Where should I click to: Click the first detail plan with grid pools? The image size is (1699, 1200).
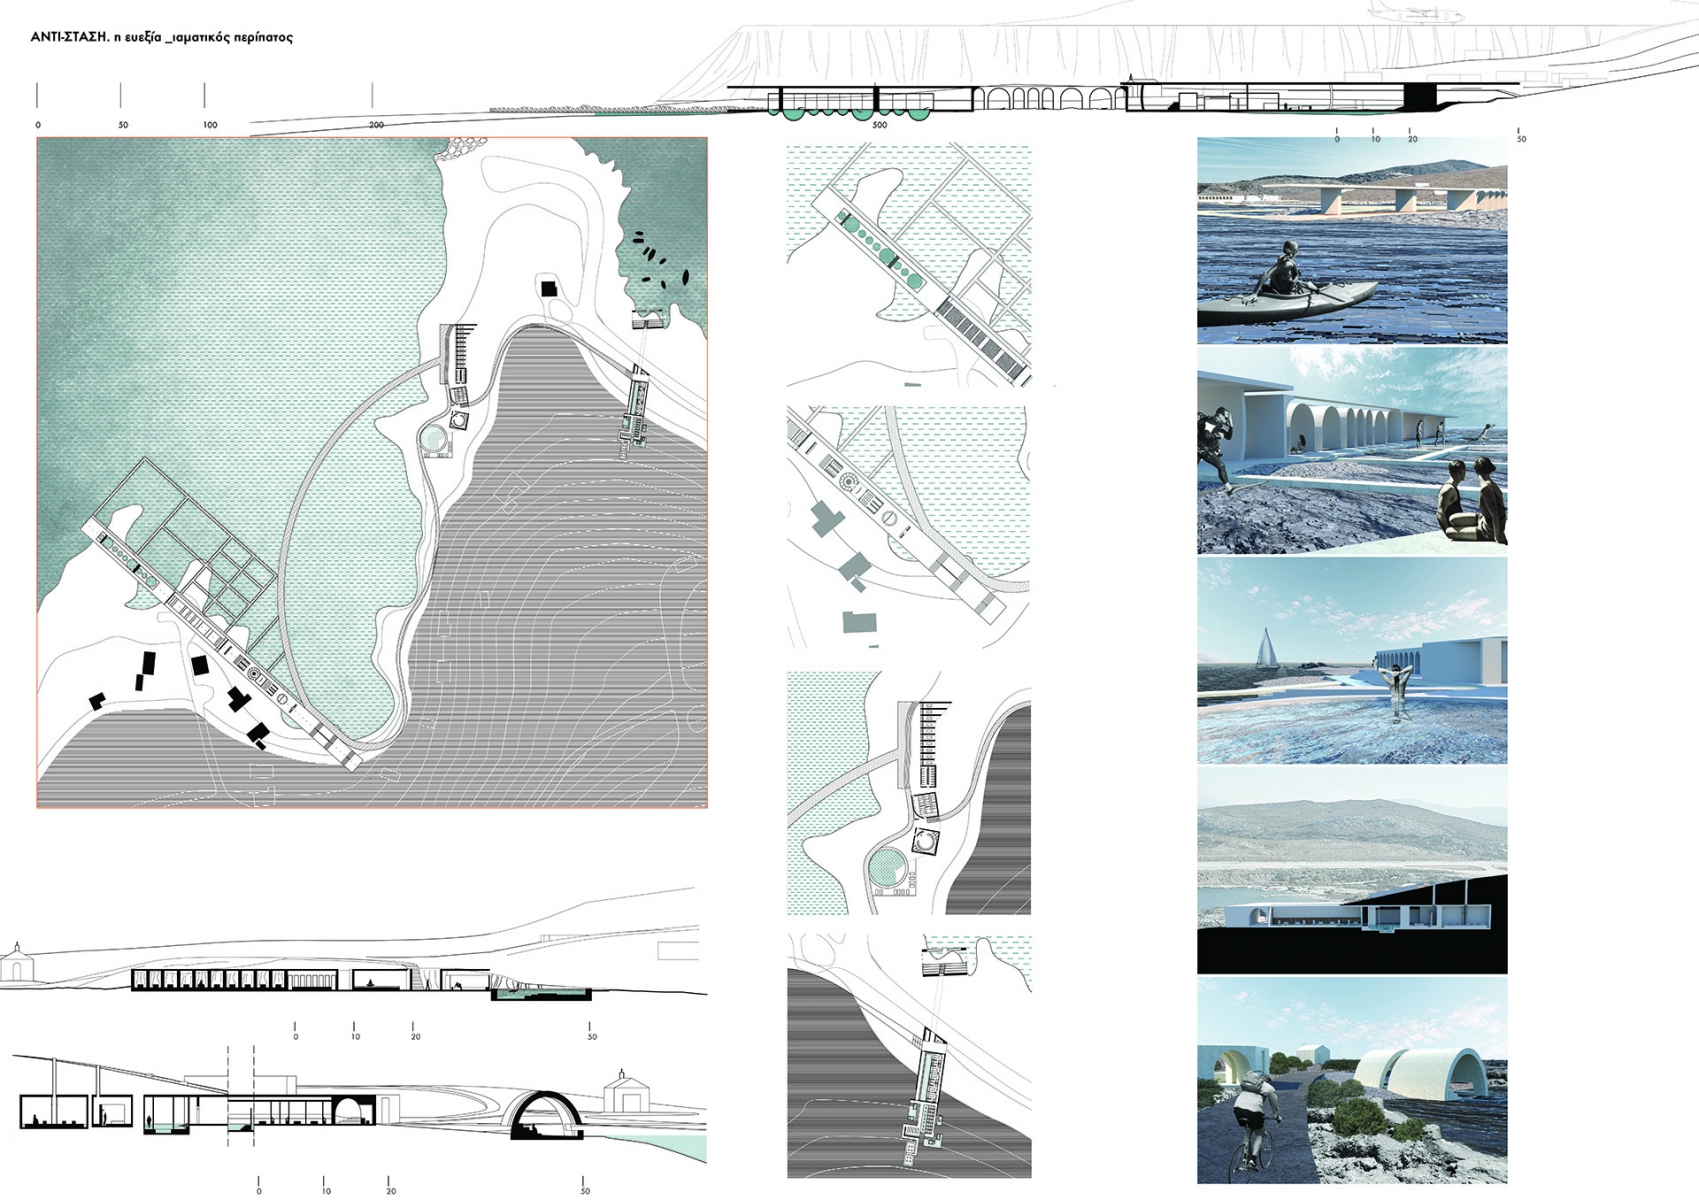[909, 266]
